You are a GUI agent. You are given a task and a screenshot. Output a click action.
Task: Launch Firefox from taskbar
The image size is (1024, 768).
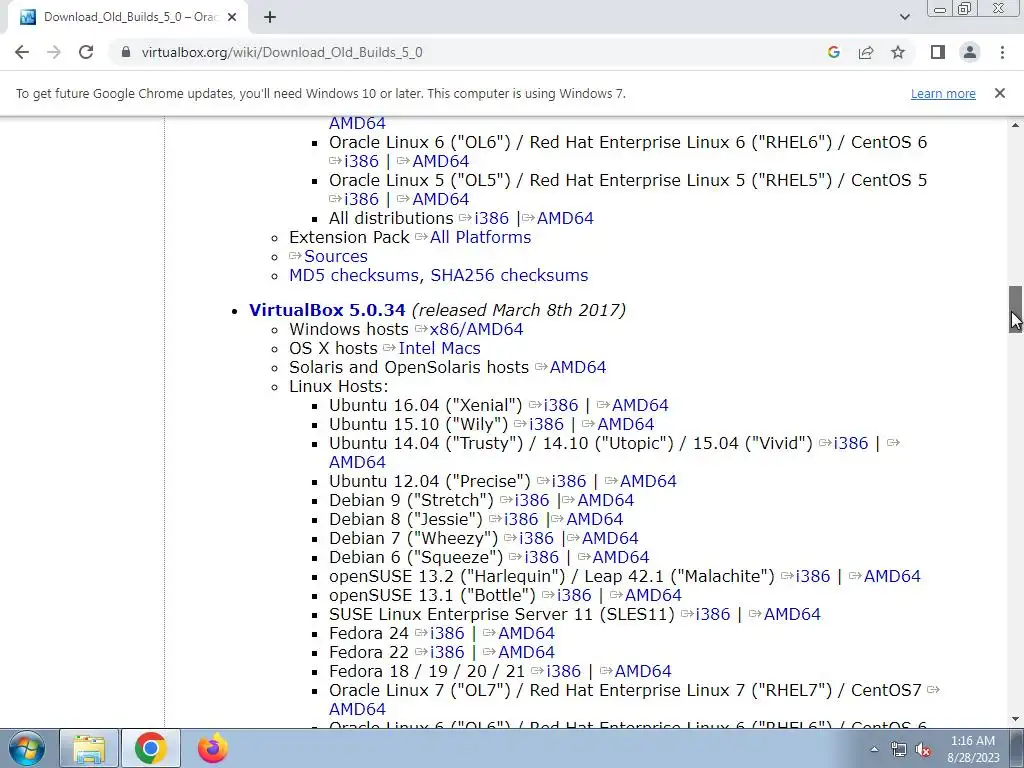click(x=212, y=748)
